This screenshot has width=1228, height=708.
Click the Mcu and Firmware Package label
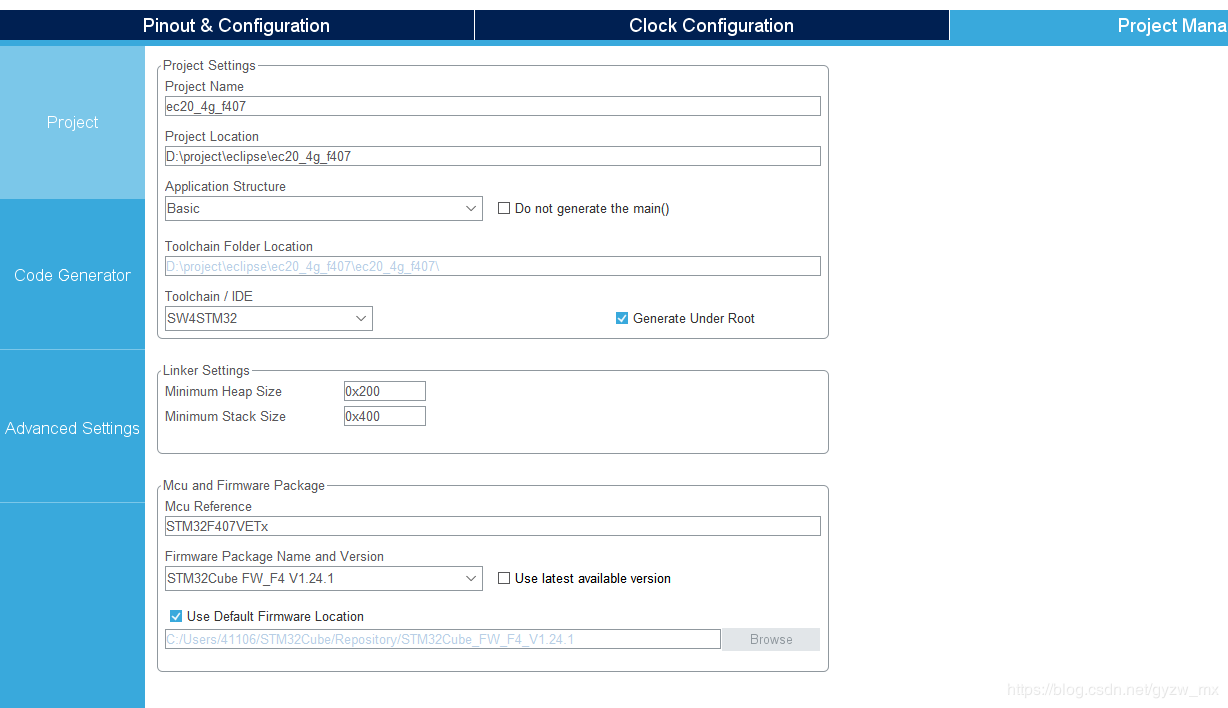[244, 485]
